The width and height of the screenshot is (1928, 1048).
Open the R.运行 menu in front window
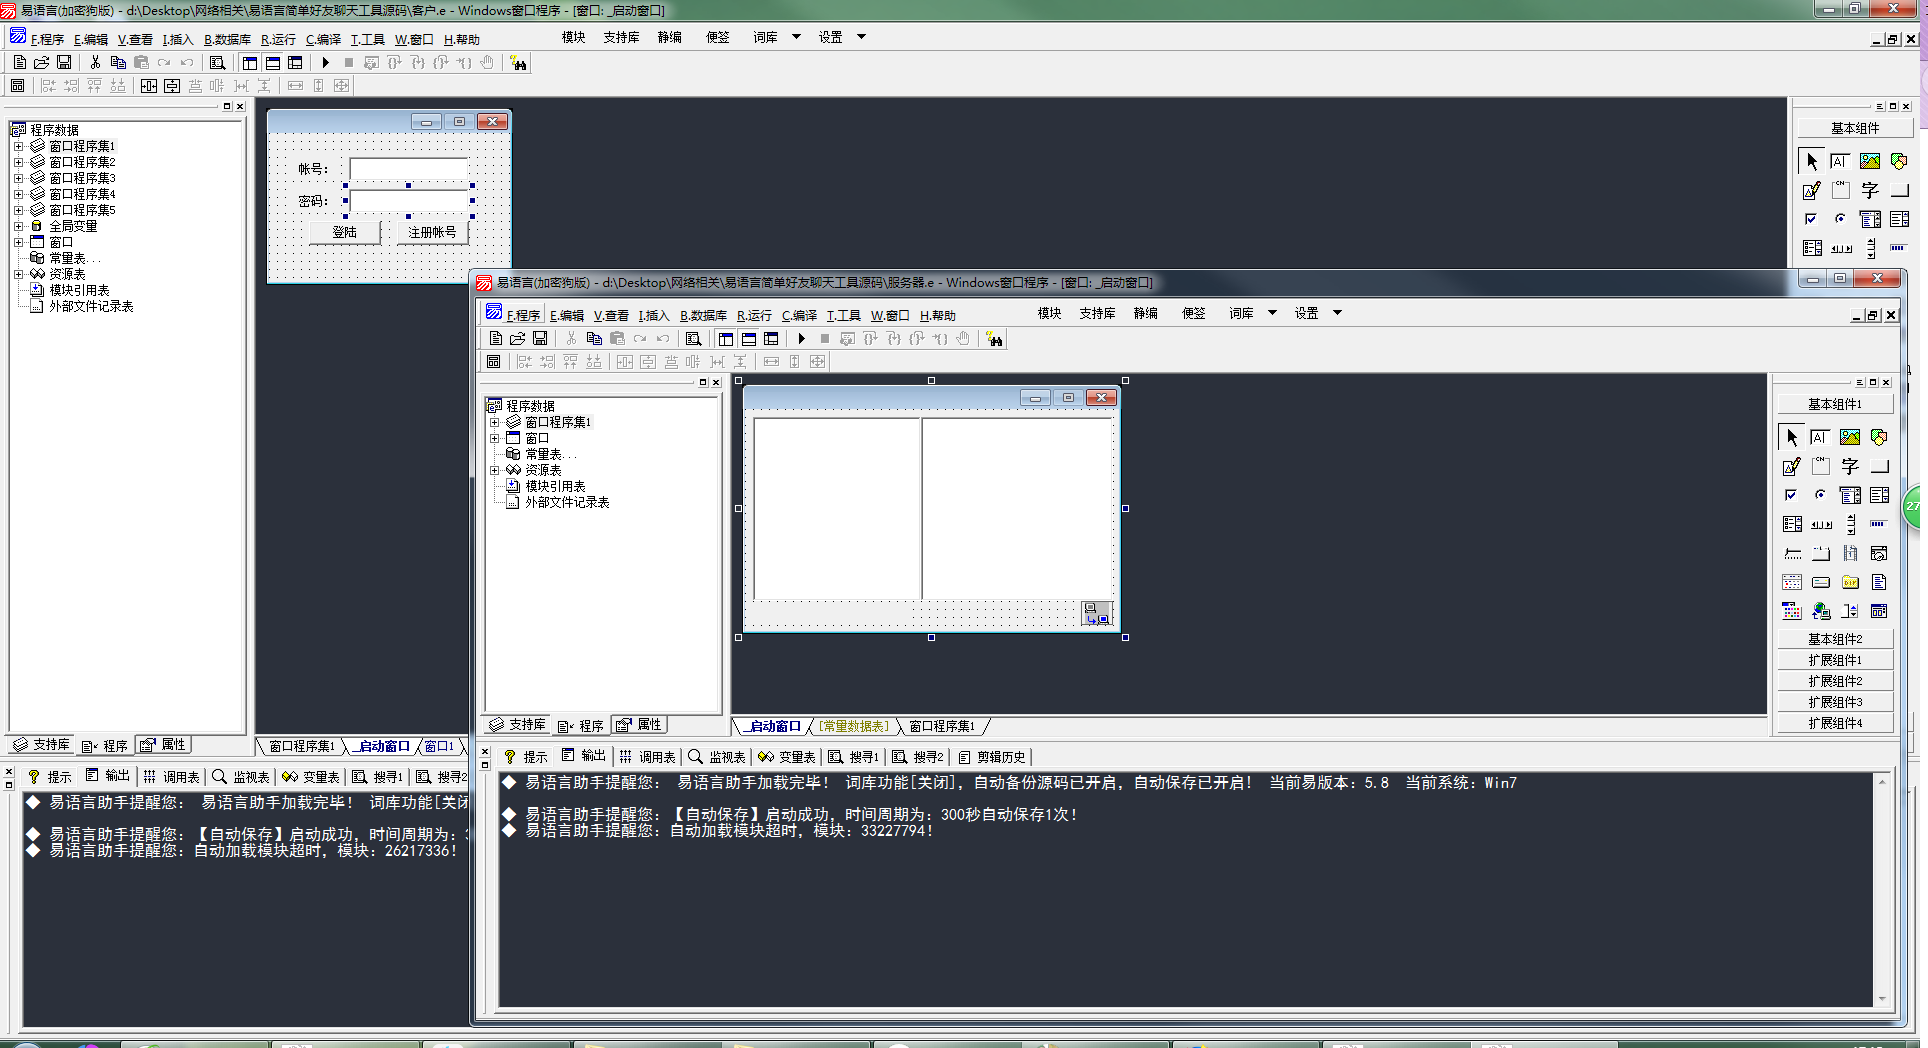pos(754,315)
